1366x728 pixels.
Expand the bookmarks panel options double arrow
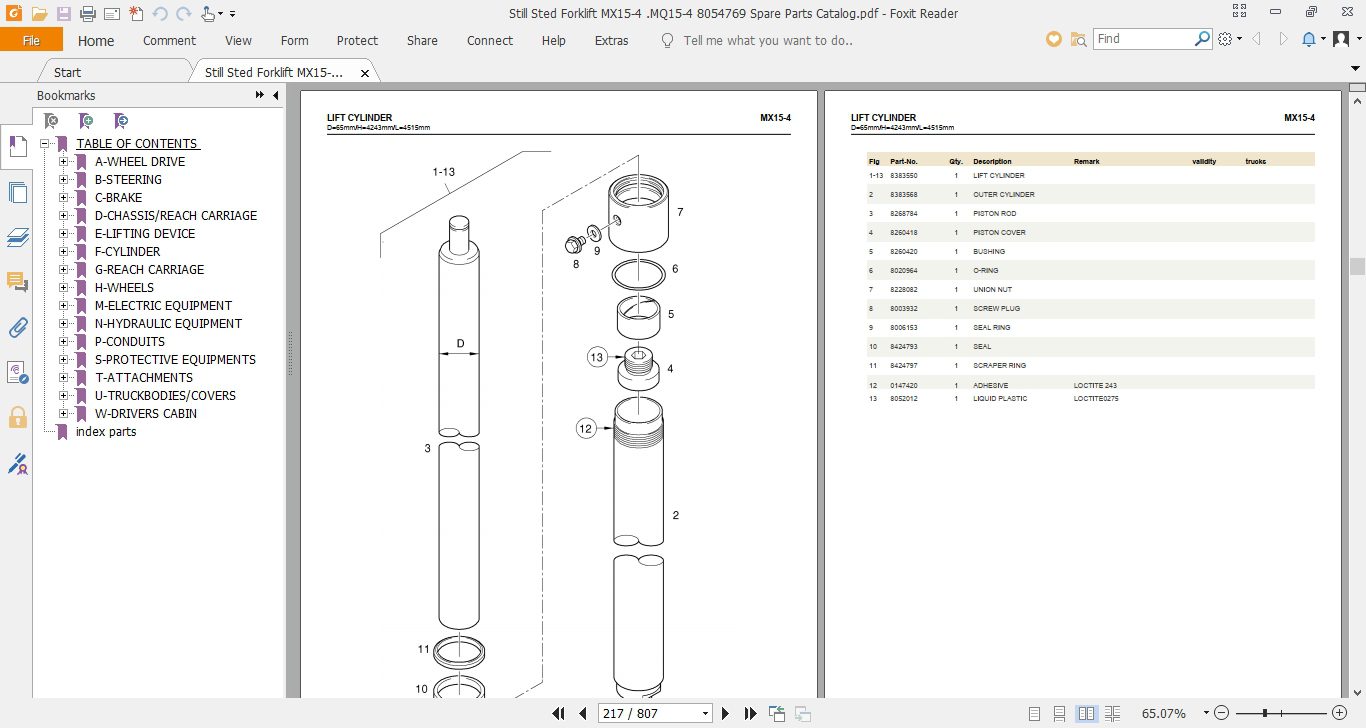(260, 95)
